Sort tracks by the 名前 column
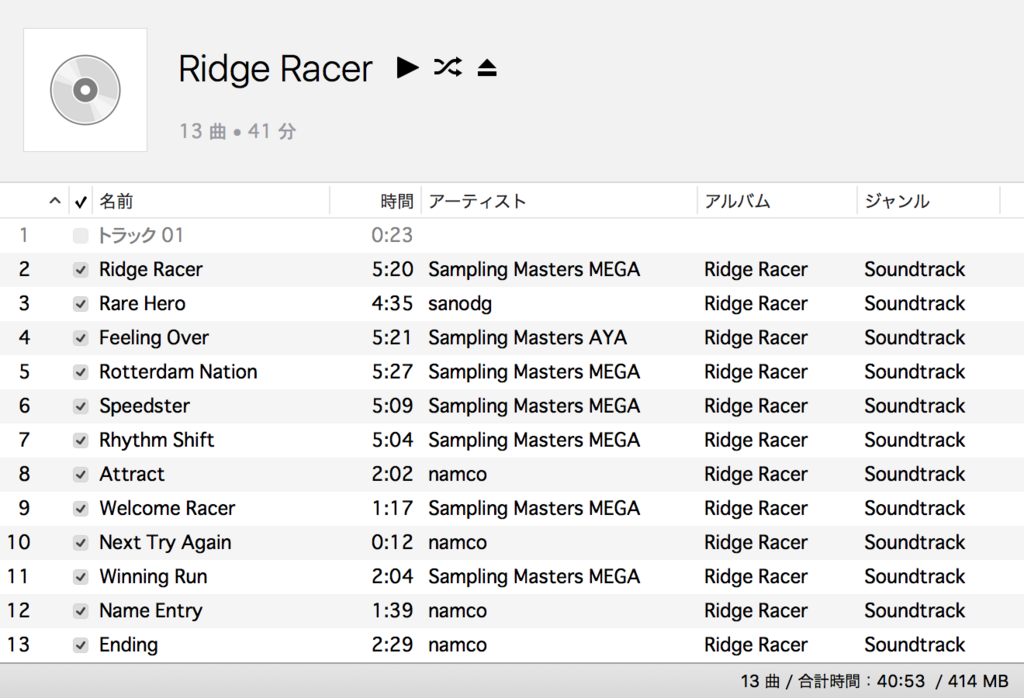 [112, 200]
